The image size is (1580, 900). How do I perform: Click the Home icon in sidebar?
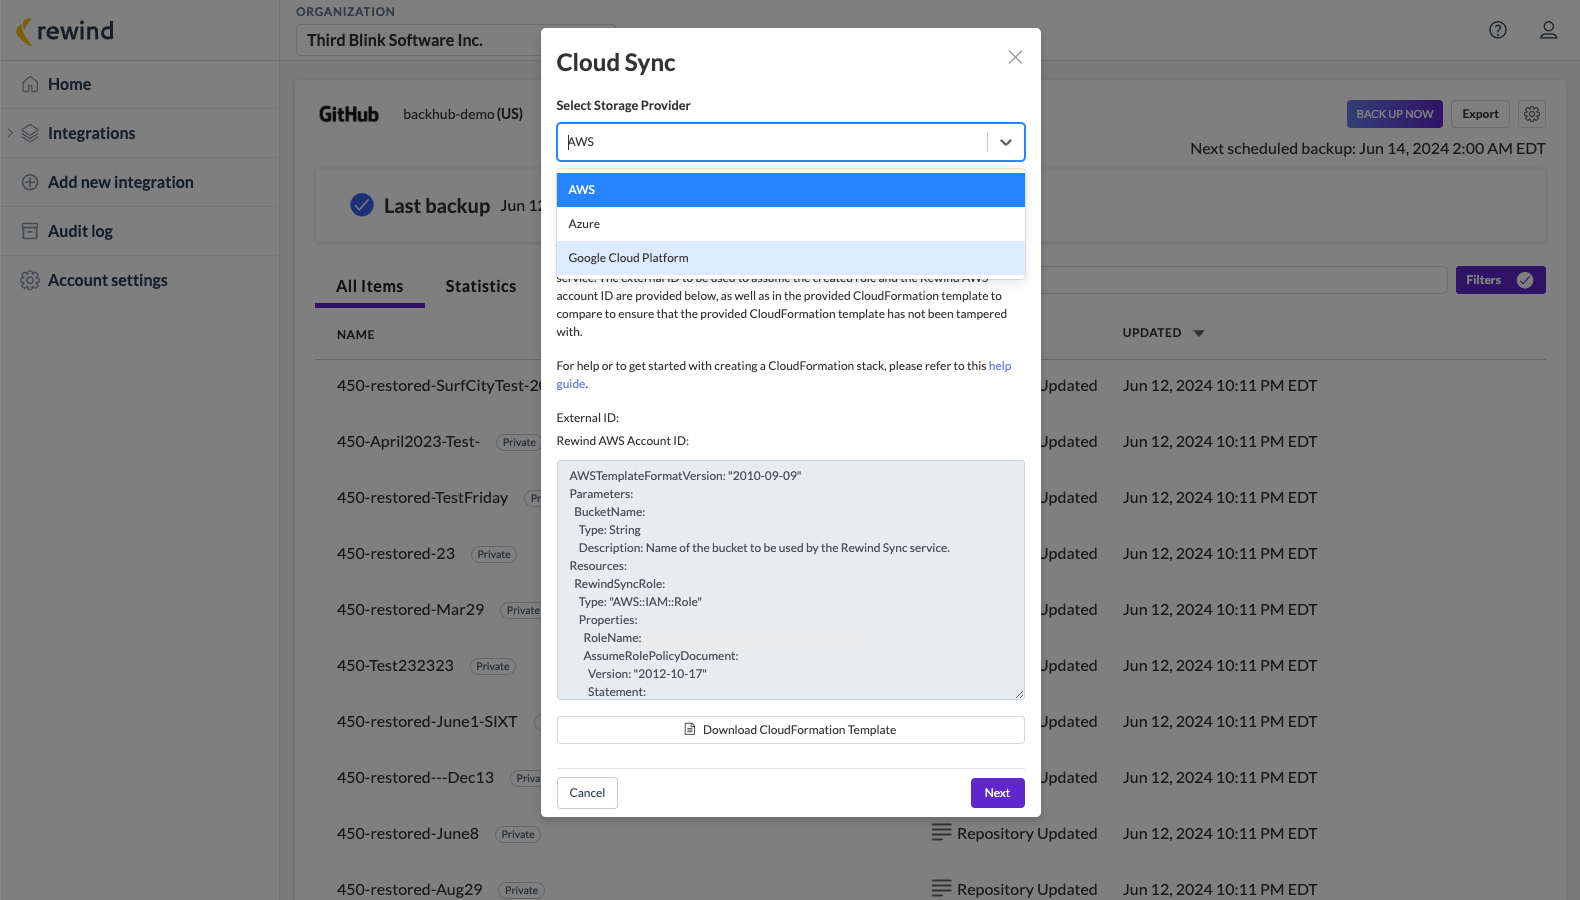point(30,84)
